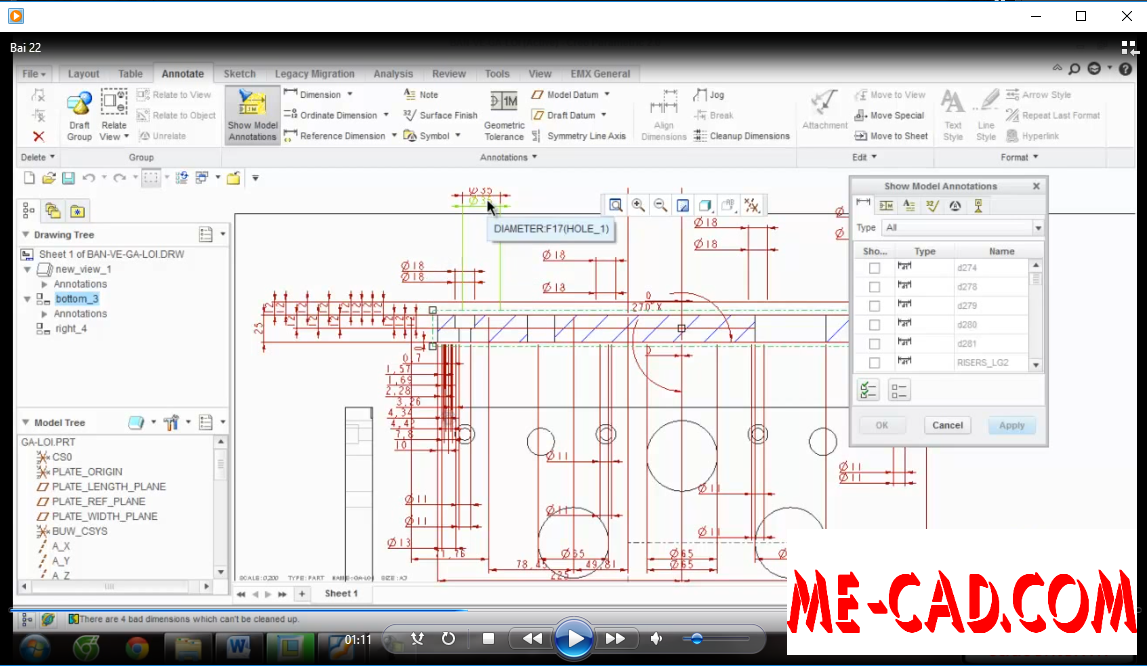Select the Attachment tool in the Edit group
1147x666 pixels.
(824, 110)
